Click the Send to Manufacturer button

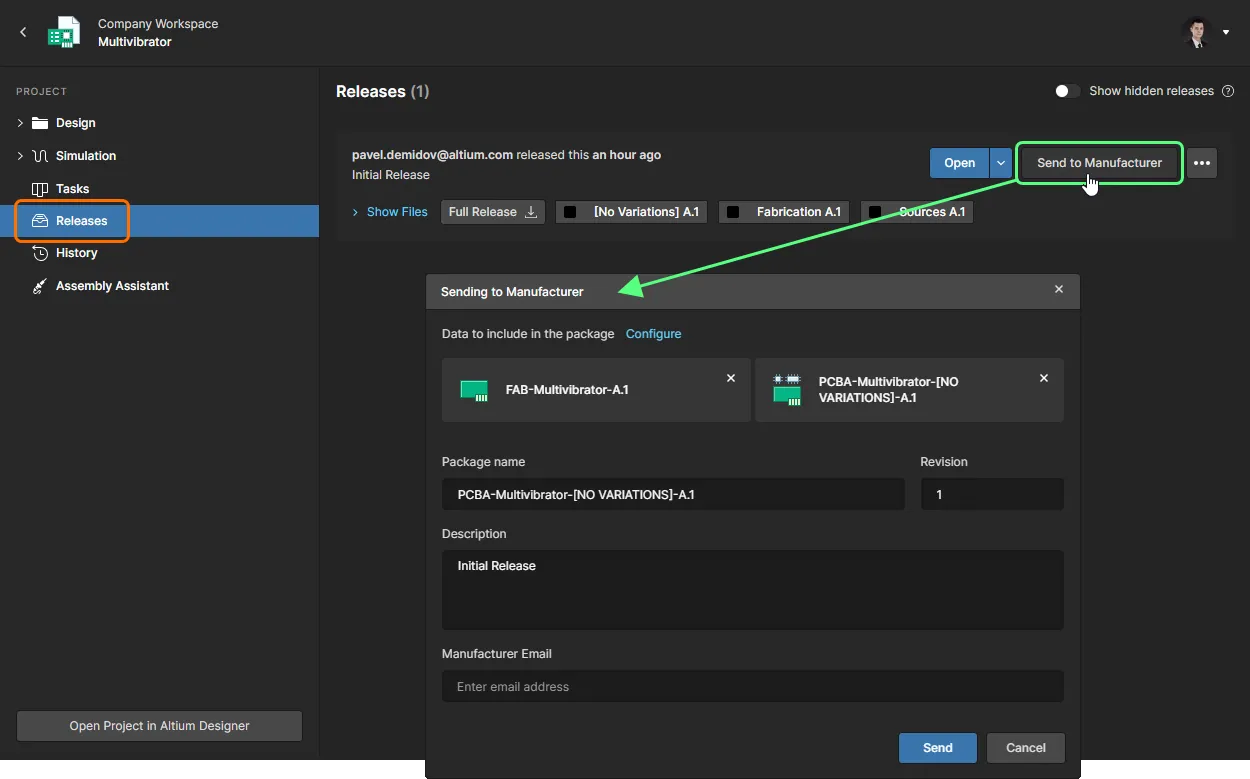click(x=1099, y=163)
